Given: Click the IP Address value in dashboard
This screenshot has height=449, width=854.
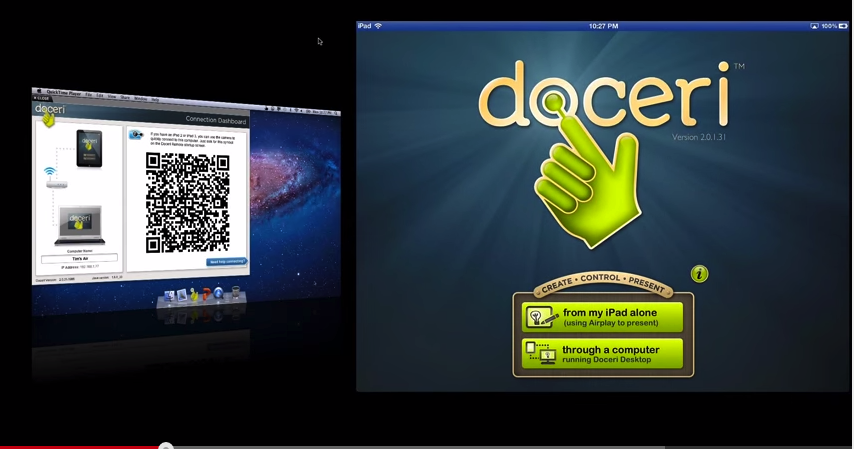Looking at the screenshot, I should (90, 266).
